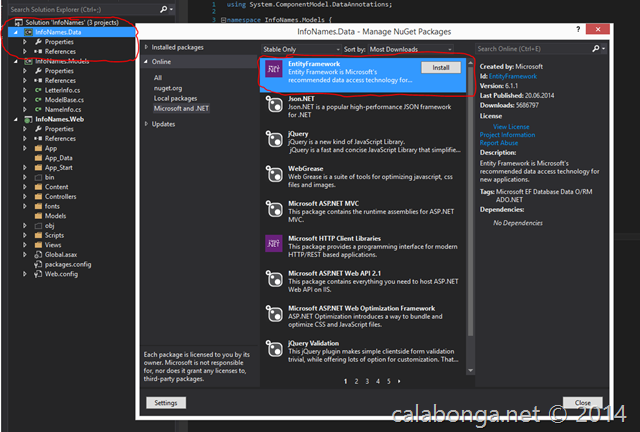Click the Solution Explorer search magnifier icon

[x=163, y=9]
